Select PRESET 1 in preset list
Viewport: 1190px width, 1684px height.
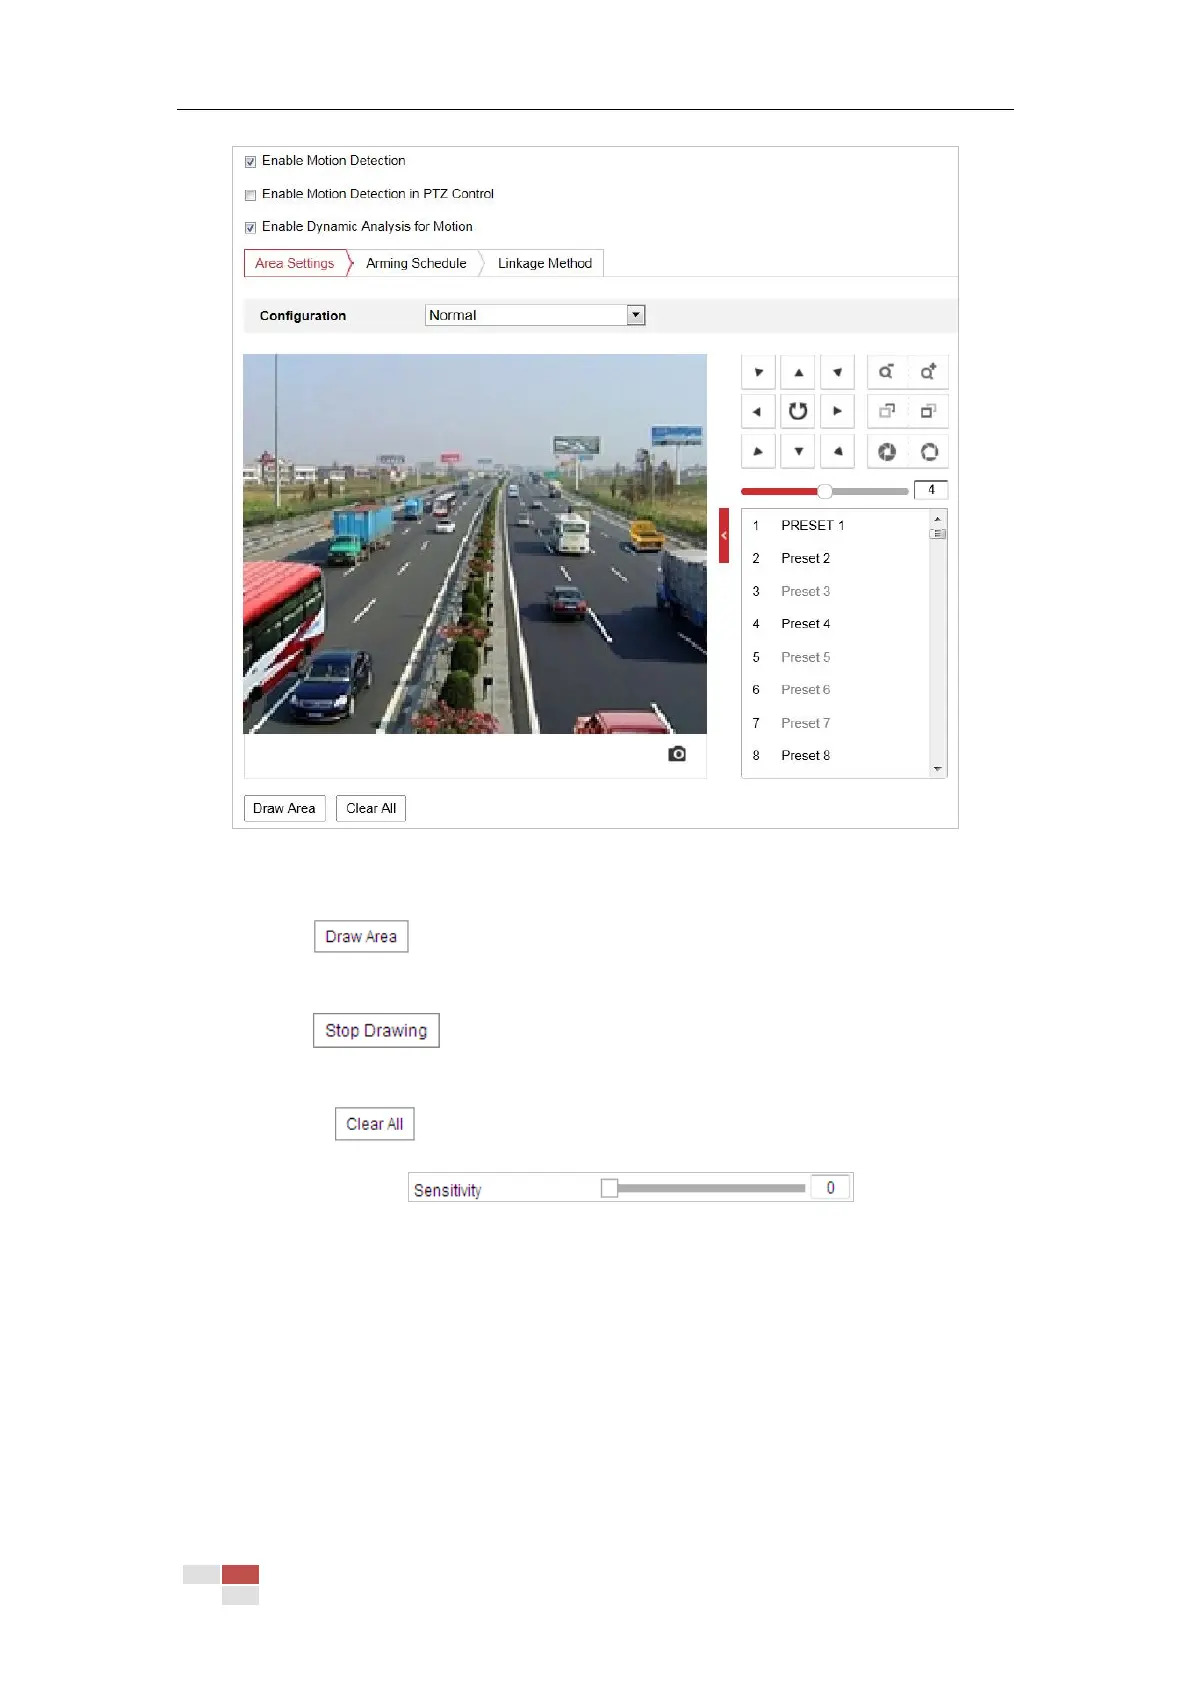tap(836, 525)
